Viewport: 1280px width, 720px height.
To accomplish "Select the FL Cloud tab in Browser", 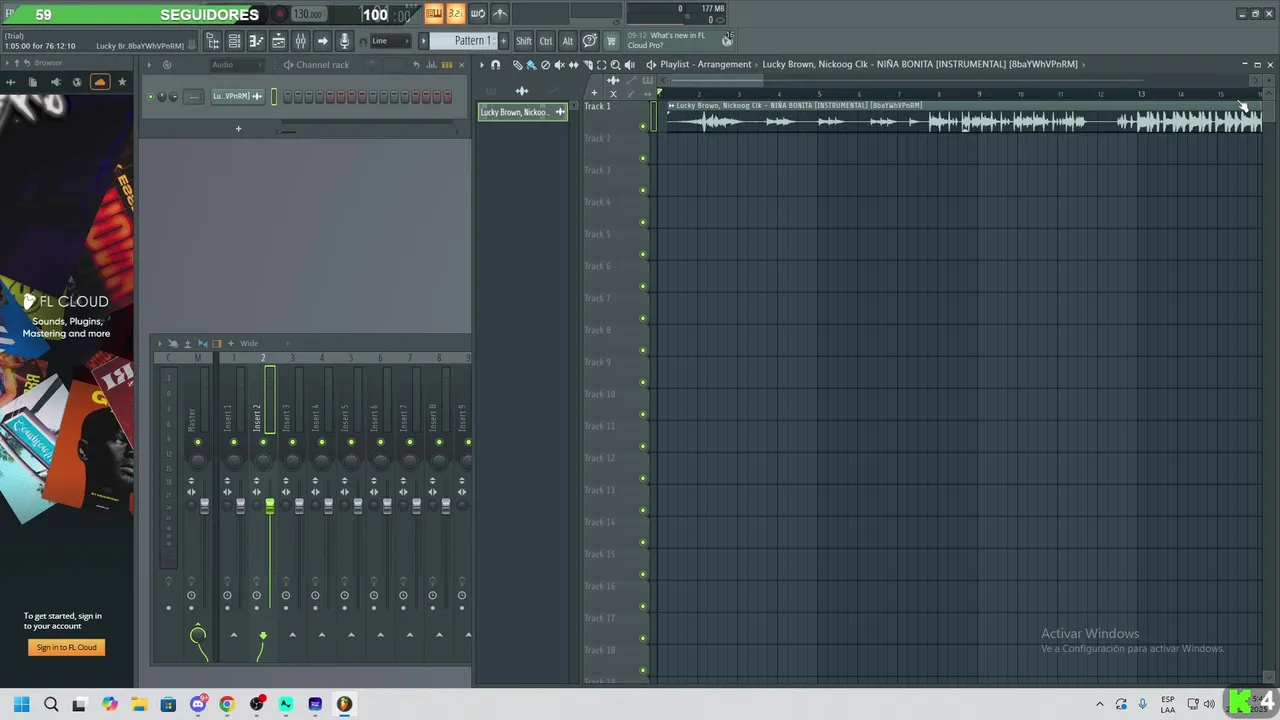I will click(x=100, y=82).
